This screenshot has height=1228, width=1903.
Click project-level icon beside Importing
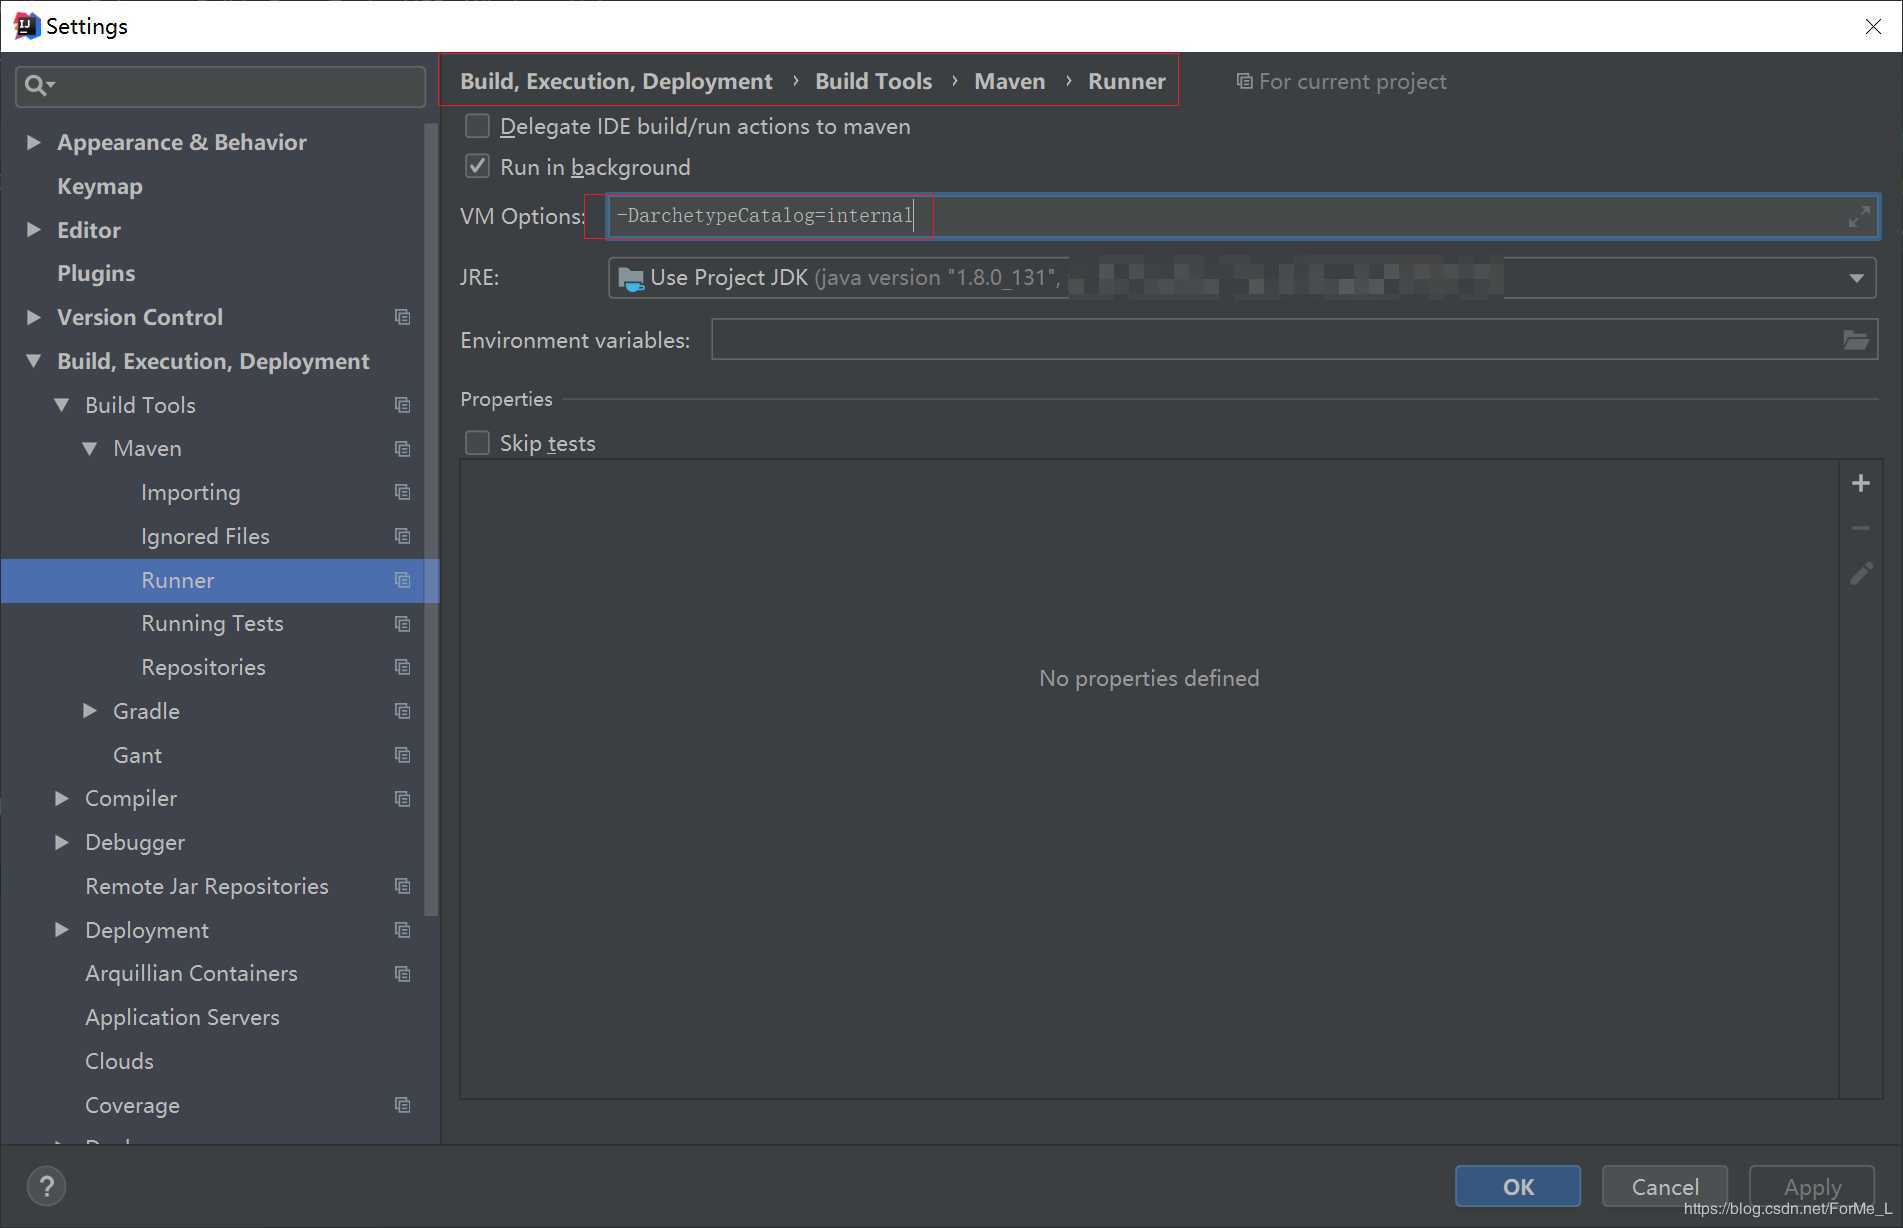click(x=403, y=492)
